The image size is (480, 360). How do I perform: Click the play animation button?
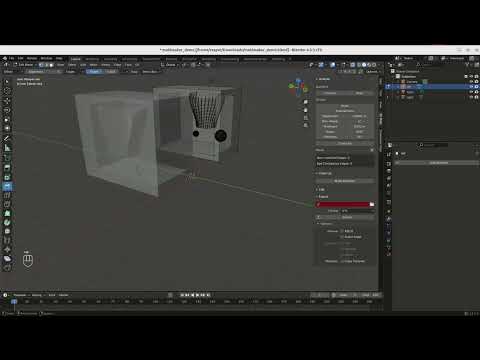(198, 295)
